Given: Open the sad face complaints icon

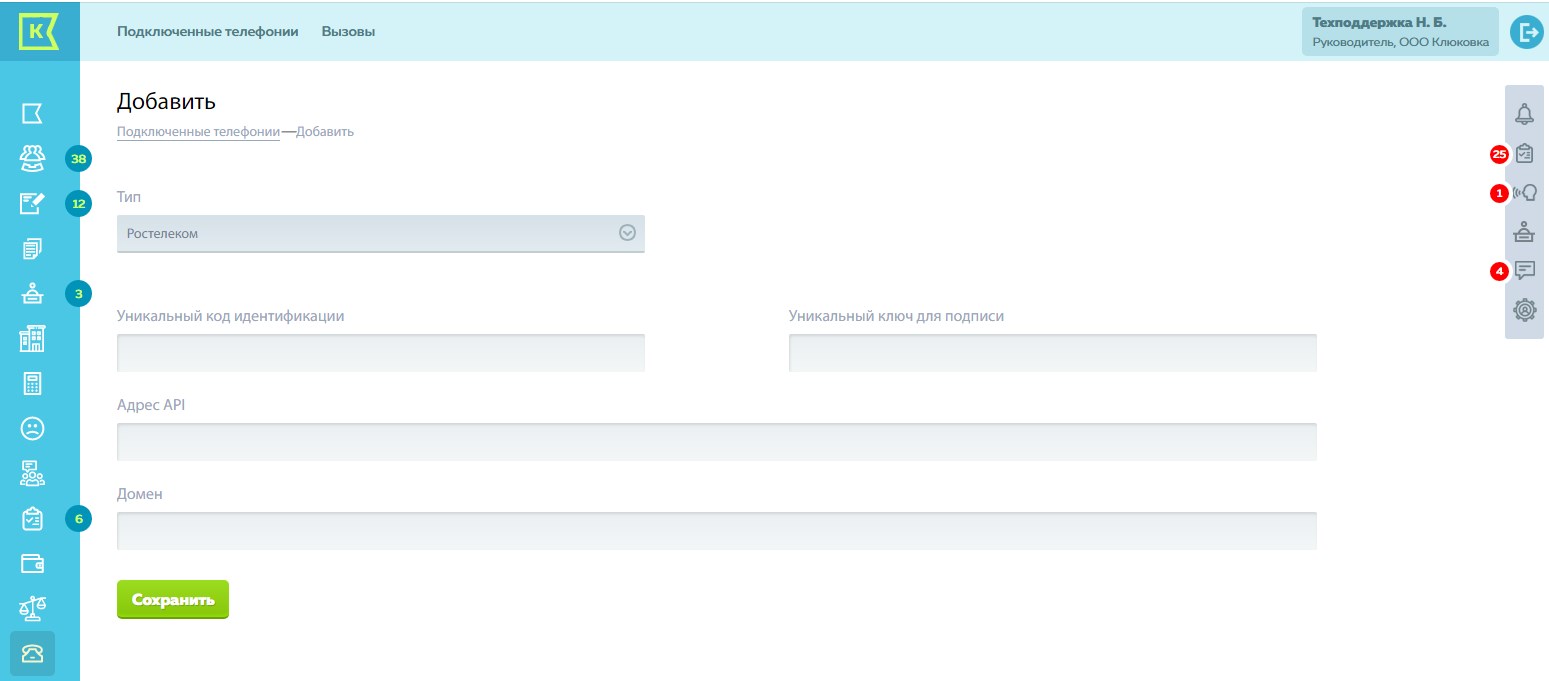Looking at the screenshot, I should pyautogui.click(x=33, y=428).
